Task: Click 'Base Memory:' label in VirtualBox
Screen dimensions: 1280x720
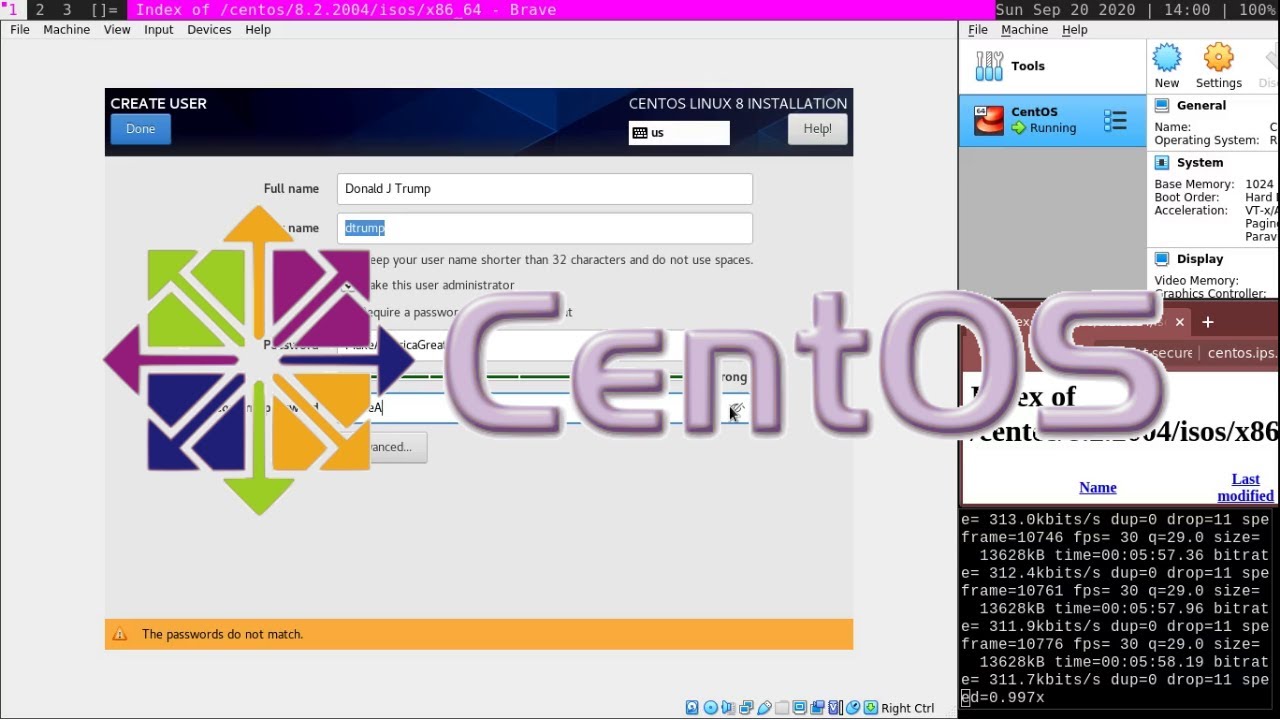Action: (1194, 184)
